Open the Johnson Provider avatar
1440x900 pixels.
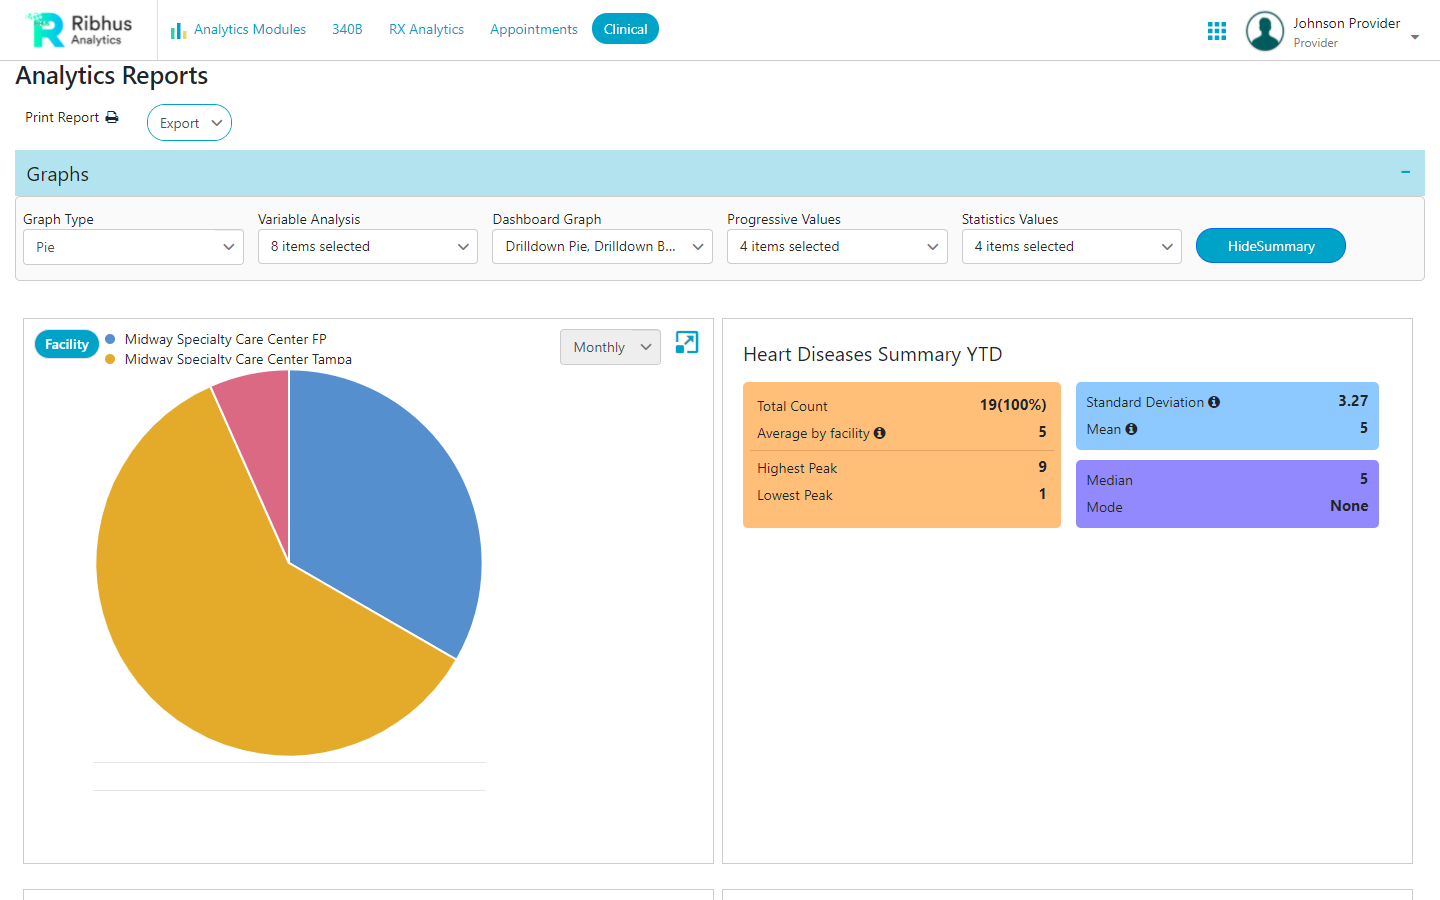coord(1264,31)
